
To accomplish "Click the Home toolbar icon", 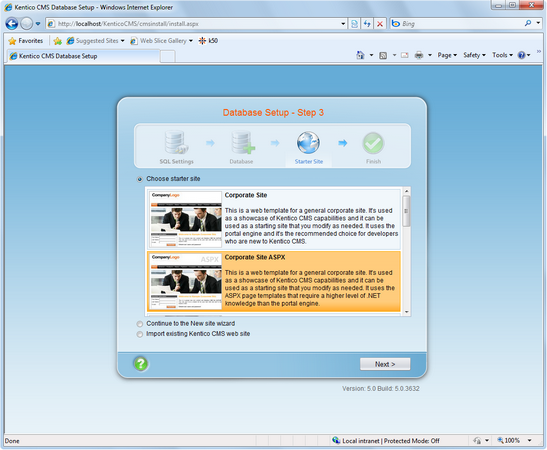I will 360,55.
